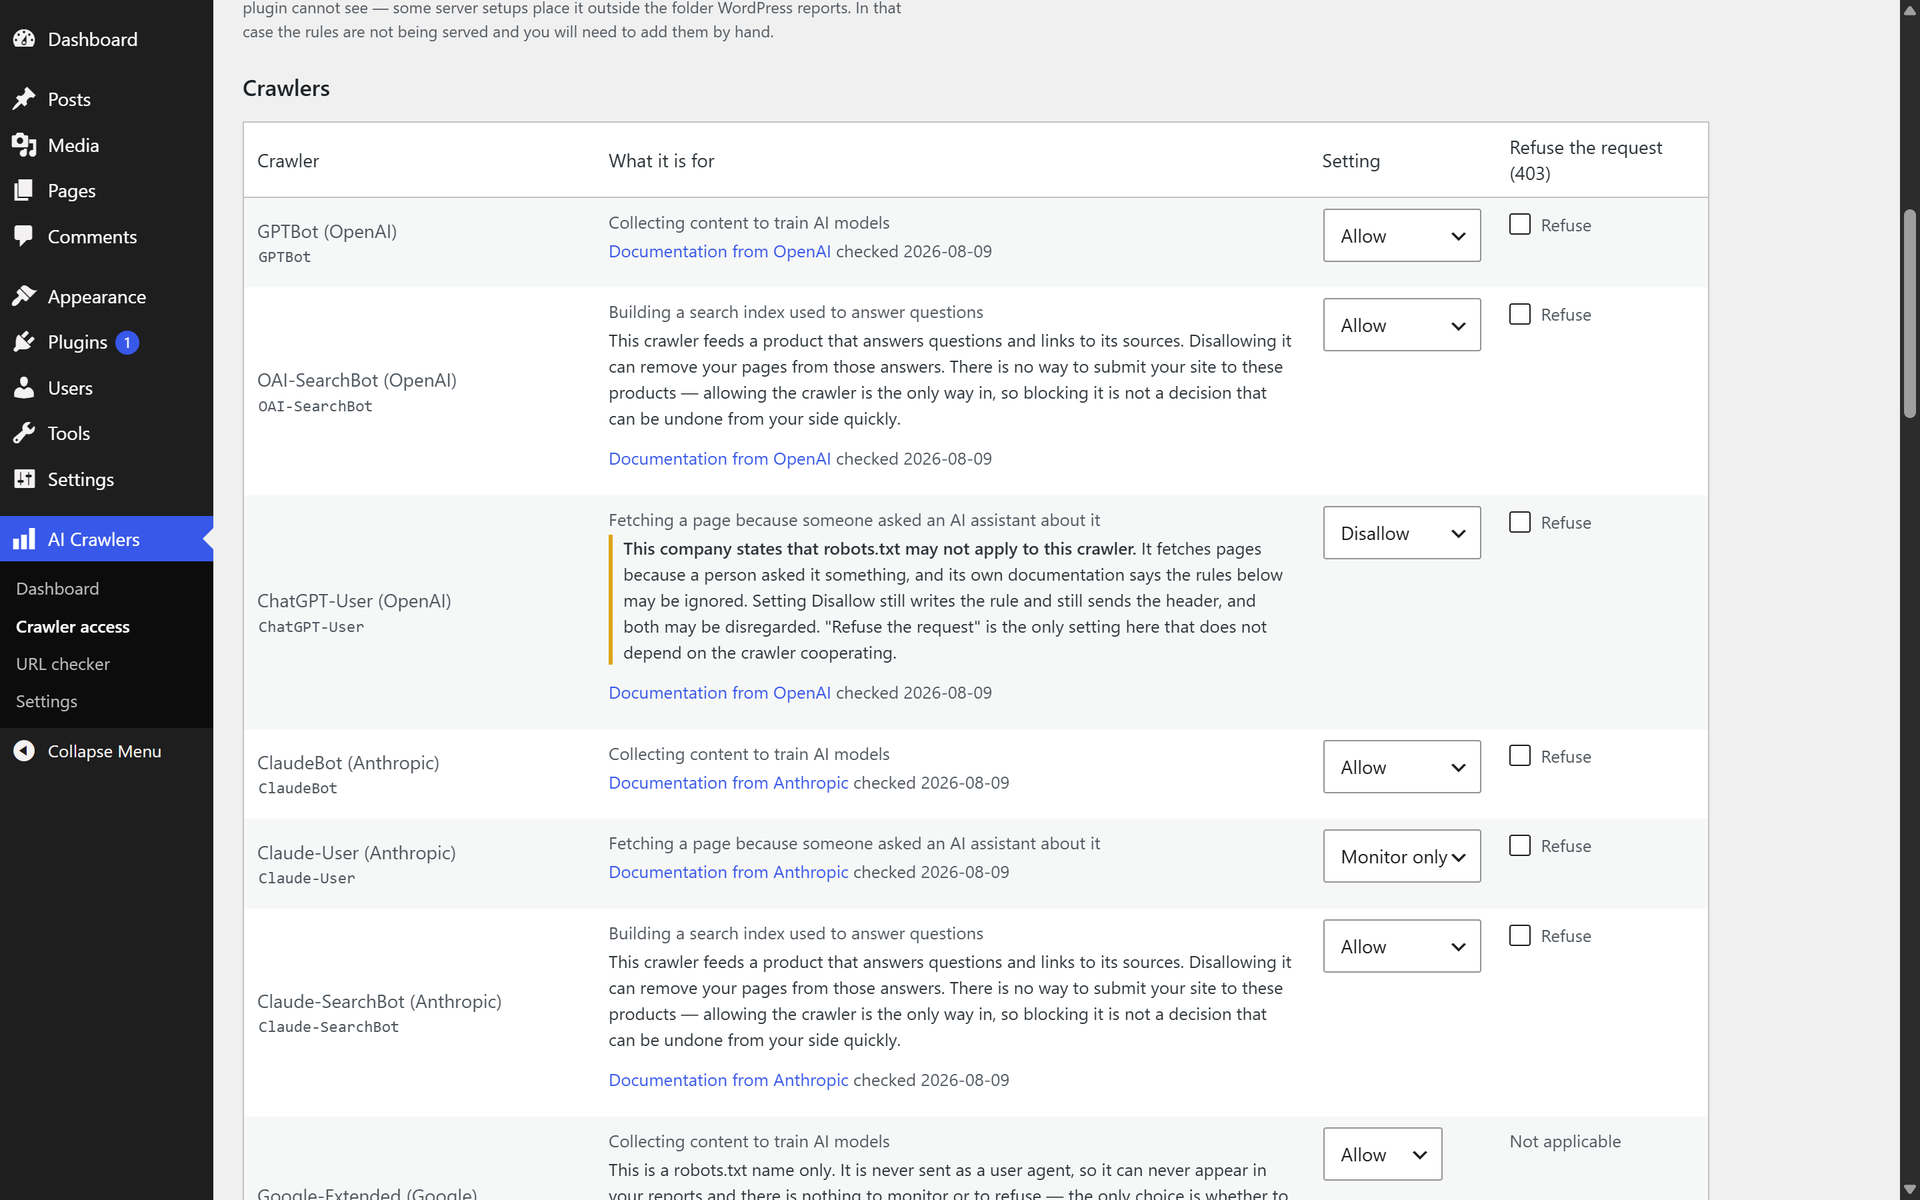Click the scrollbar up arrow
The image size is (1920, 1200).
tap(1910, 10)
